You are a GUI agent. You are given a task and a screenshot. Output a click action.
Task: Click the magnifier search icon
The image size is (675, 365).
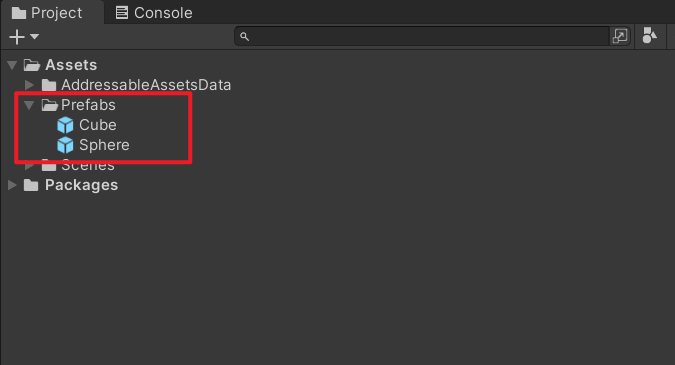[245, 37]
